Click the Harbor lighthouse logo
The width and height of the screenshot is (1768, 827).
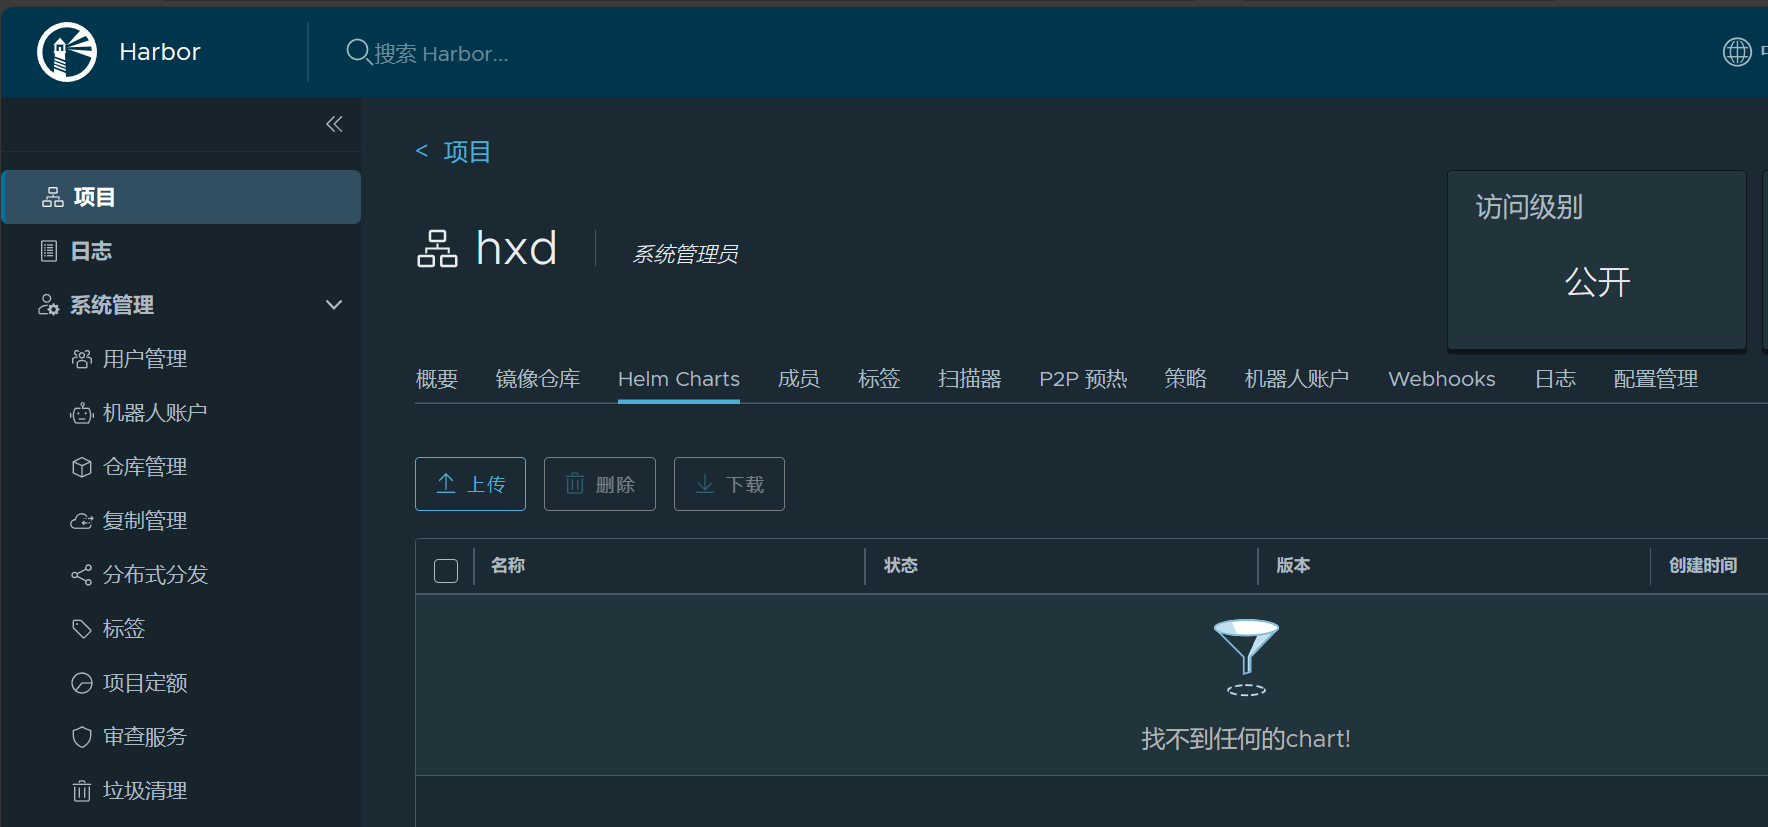[x=67, y=52]
